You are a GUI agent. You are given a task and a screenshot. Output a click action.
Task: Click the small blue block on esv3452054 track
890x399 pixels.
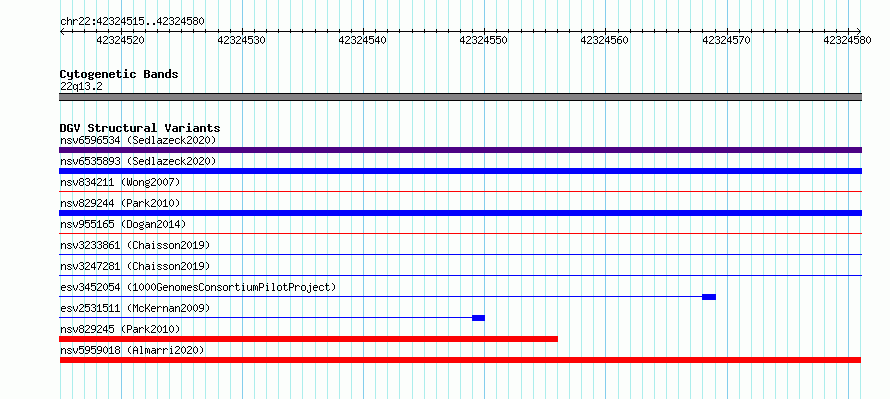click(709, 297)
